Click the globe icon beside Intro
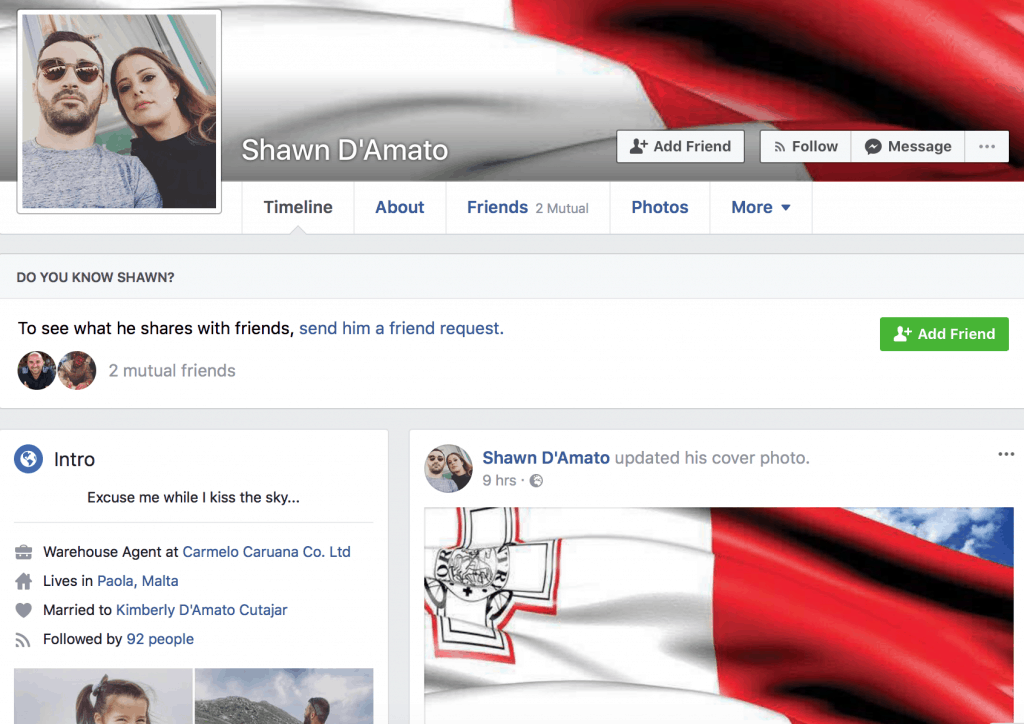Viewport: 1024px width, 724px height. [28, 459]
